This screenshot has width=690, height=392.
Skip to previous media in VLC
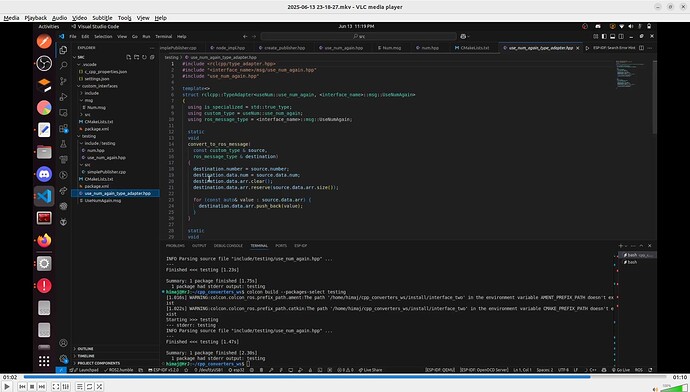[22, 386]
